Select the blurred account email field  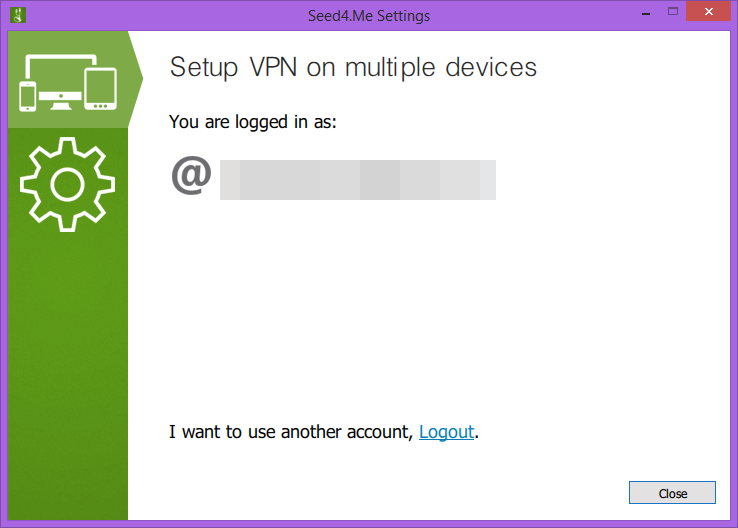coord(358,180)
